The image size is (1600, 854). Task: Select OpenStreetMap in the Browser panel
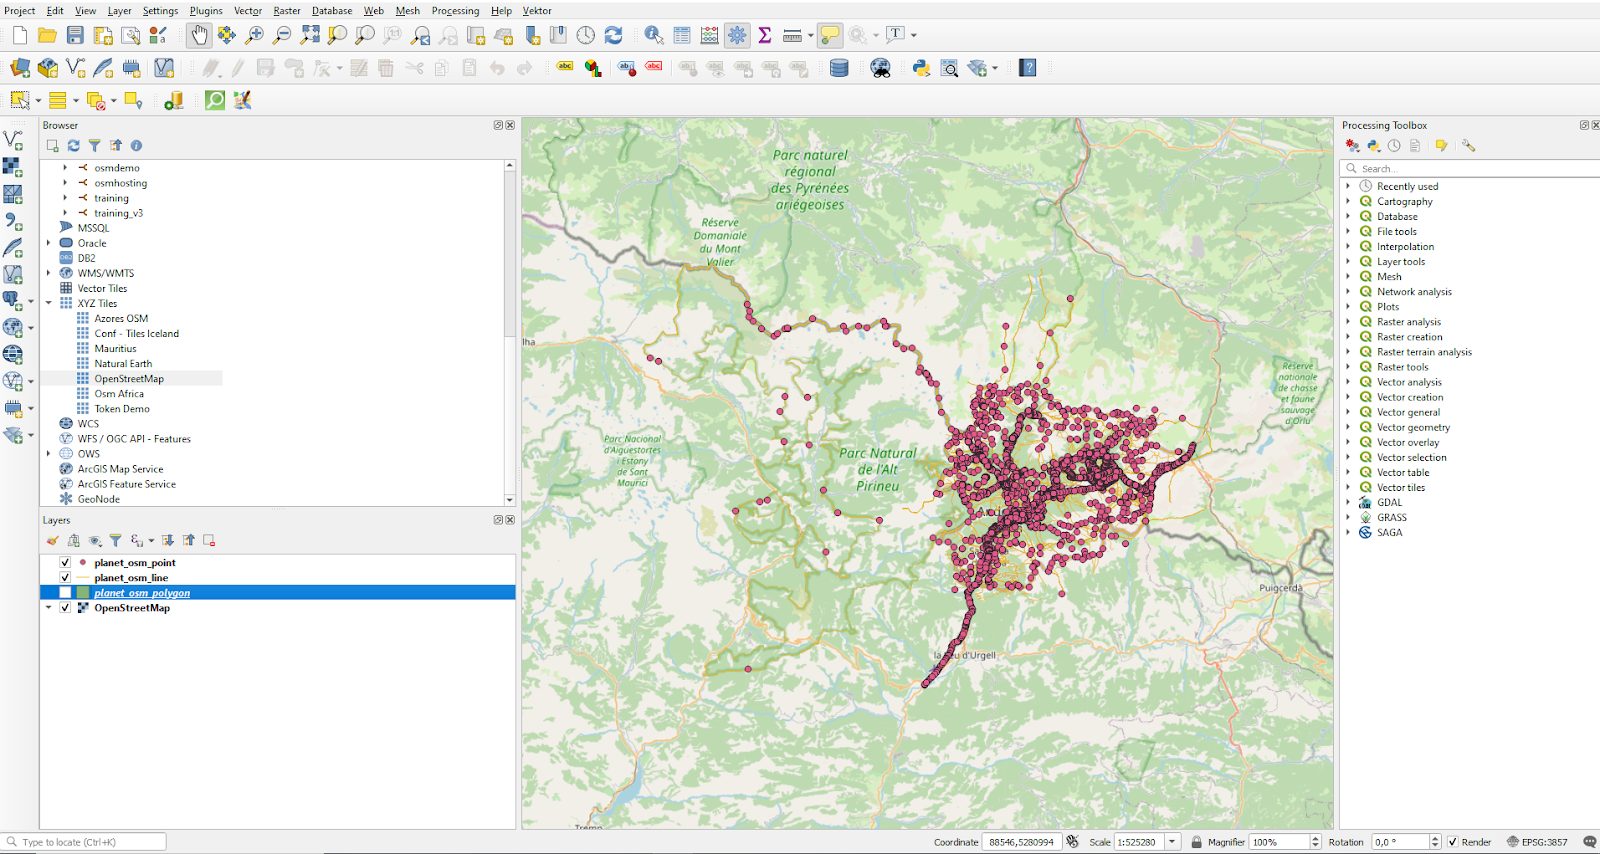tap(129, 379)
